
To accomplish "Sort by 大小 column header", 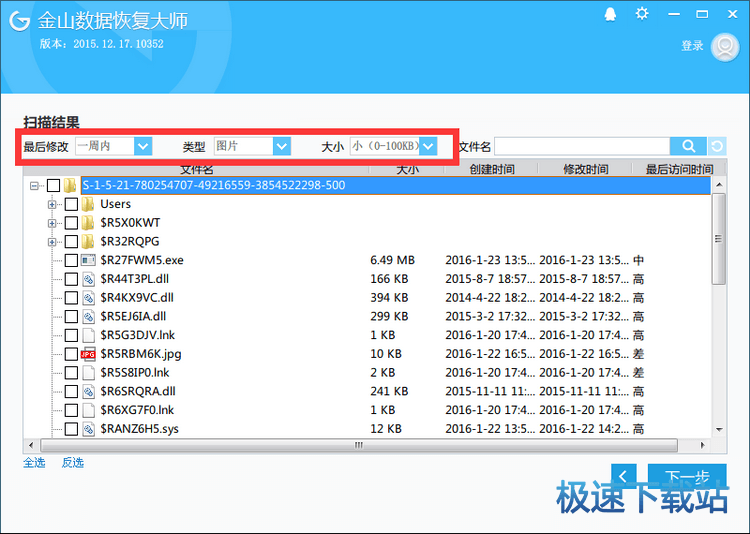I will 407,169.
